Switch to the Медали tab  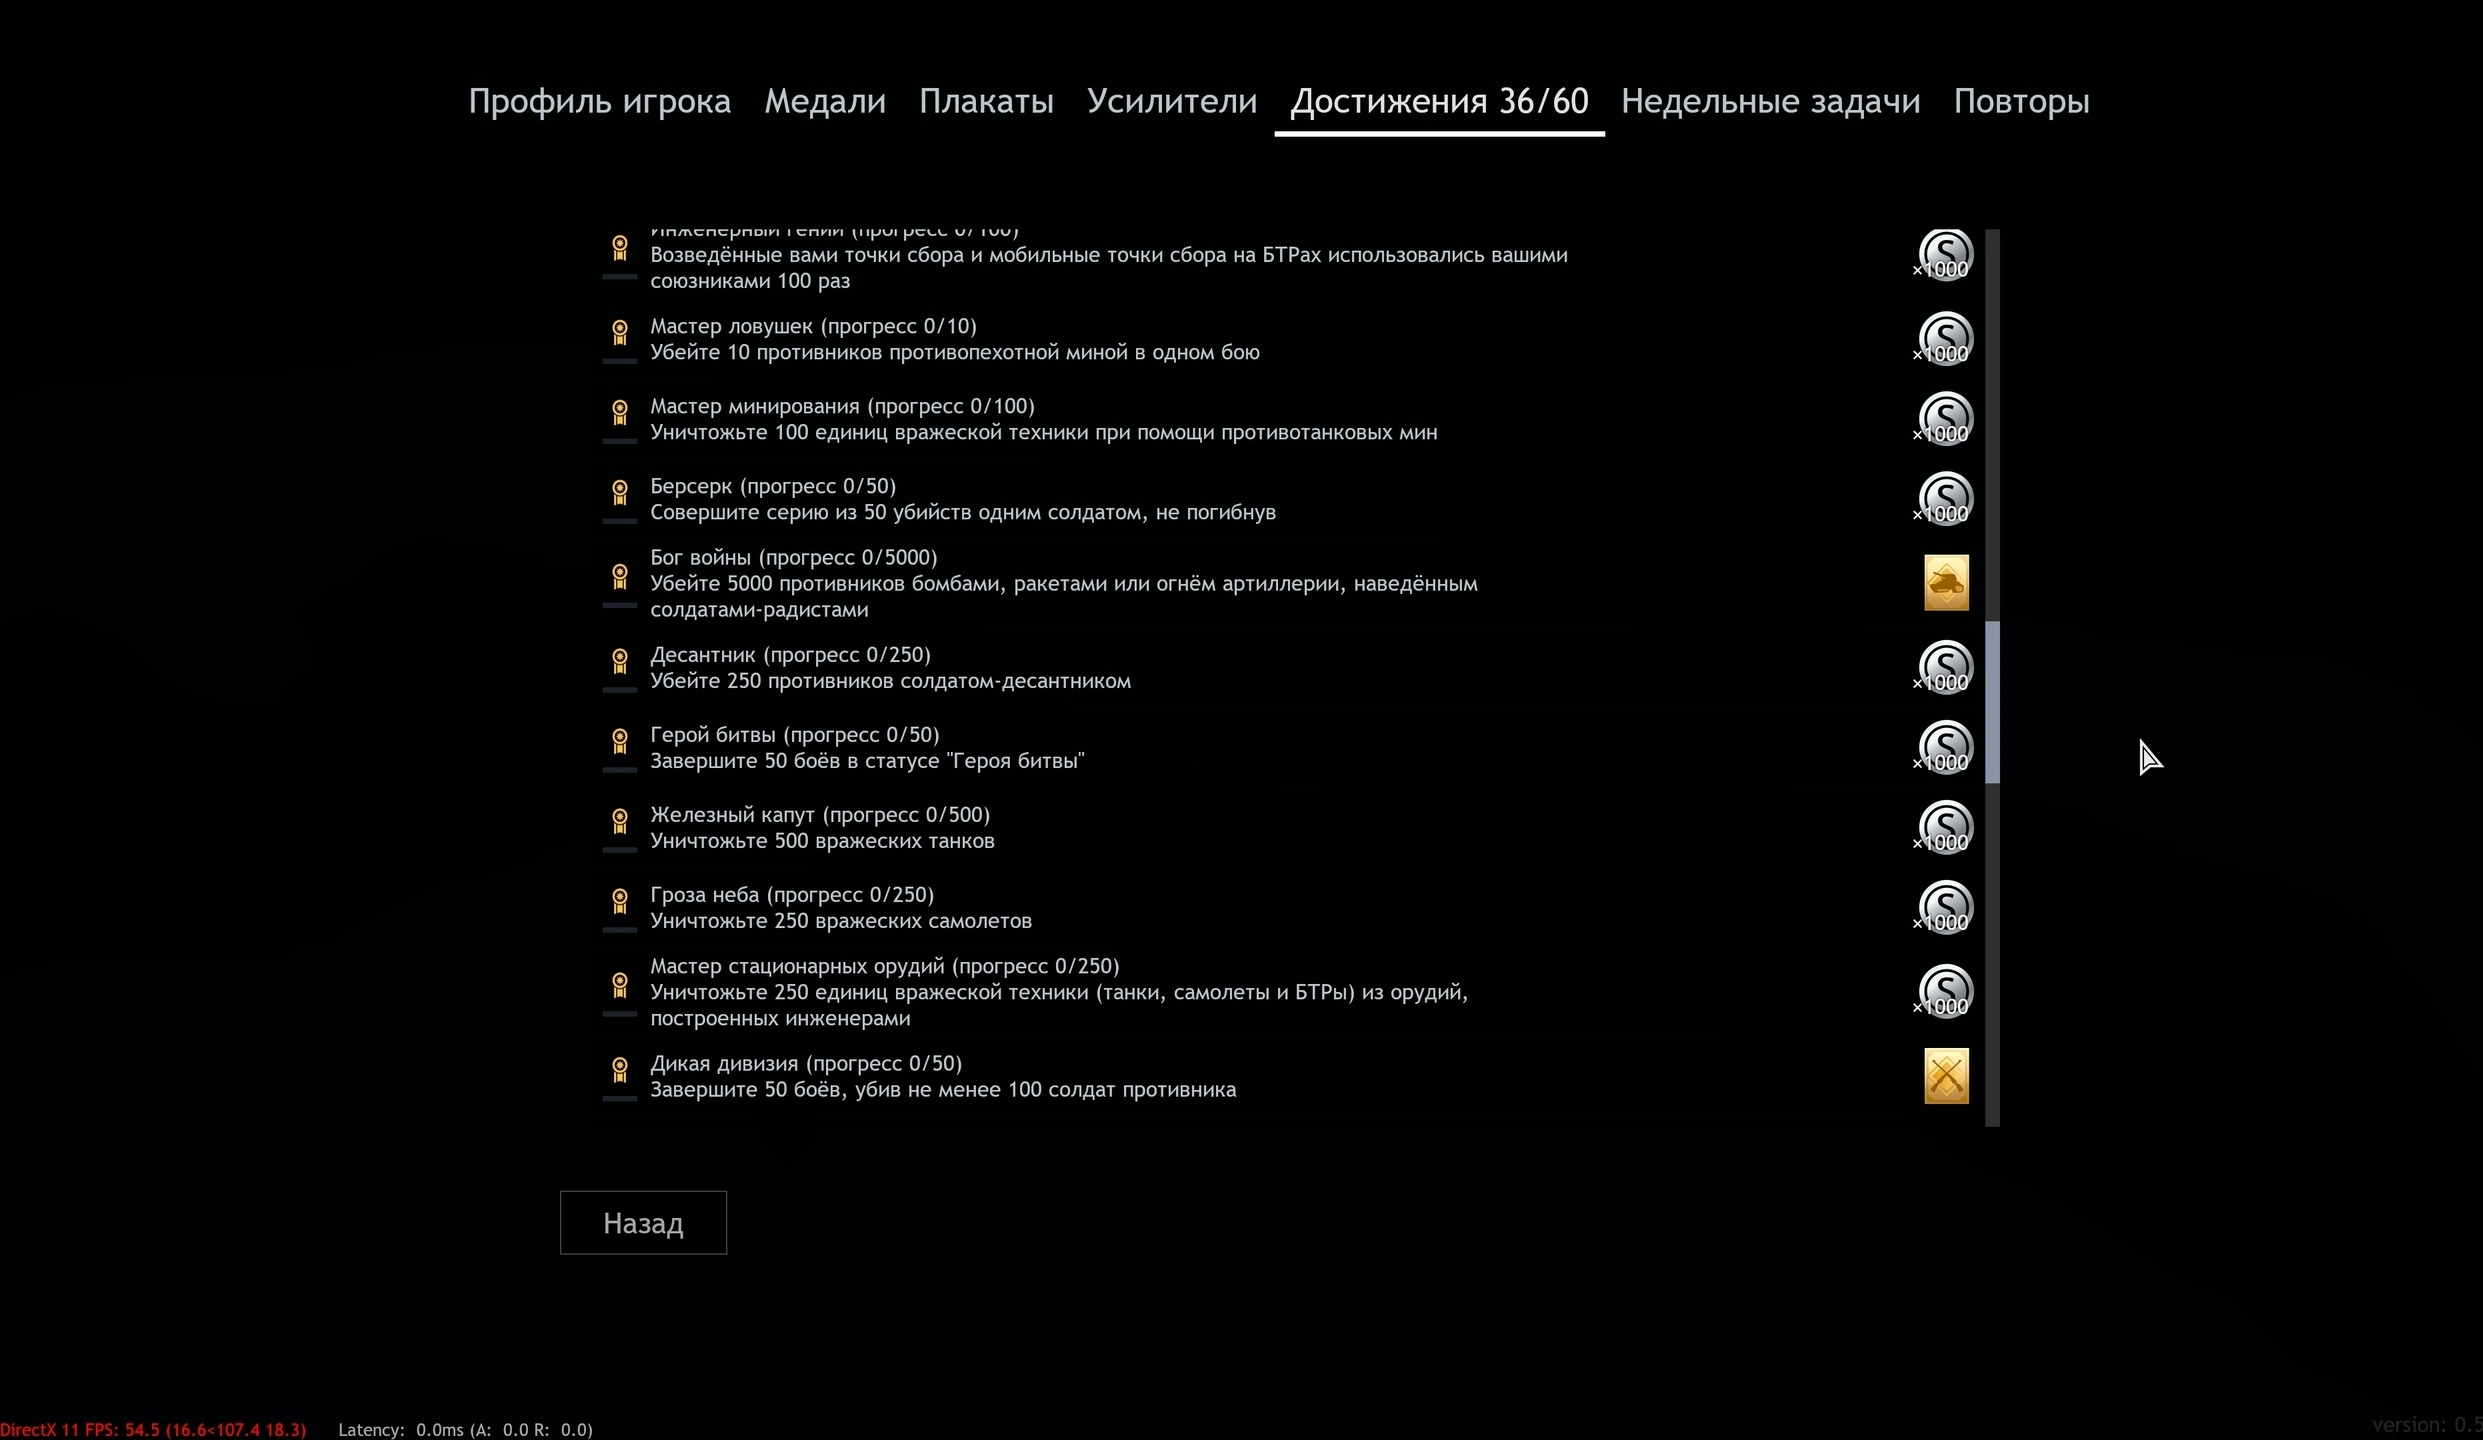coord(825,102)
